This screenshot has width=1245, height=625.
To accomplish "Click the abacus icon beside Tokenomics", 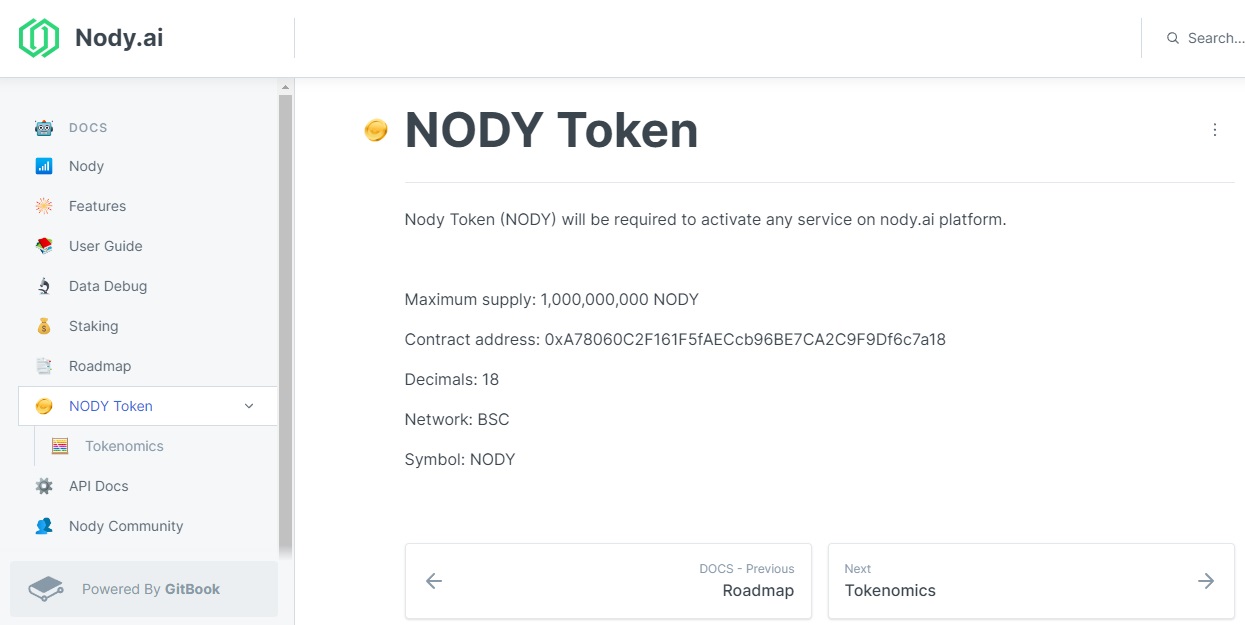I will (60, 446).
